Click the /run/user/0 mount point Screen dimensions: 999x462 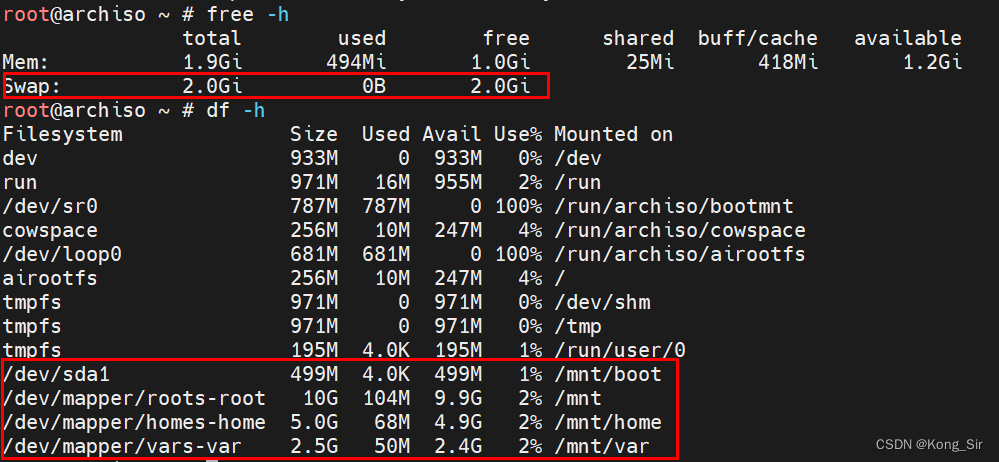point(619,350)
